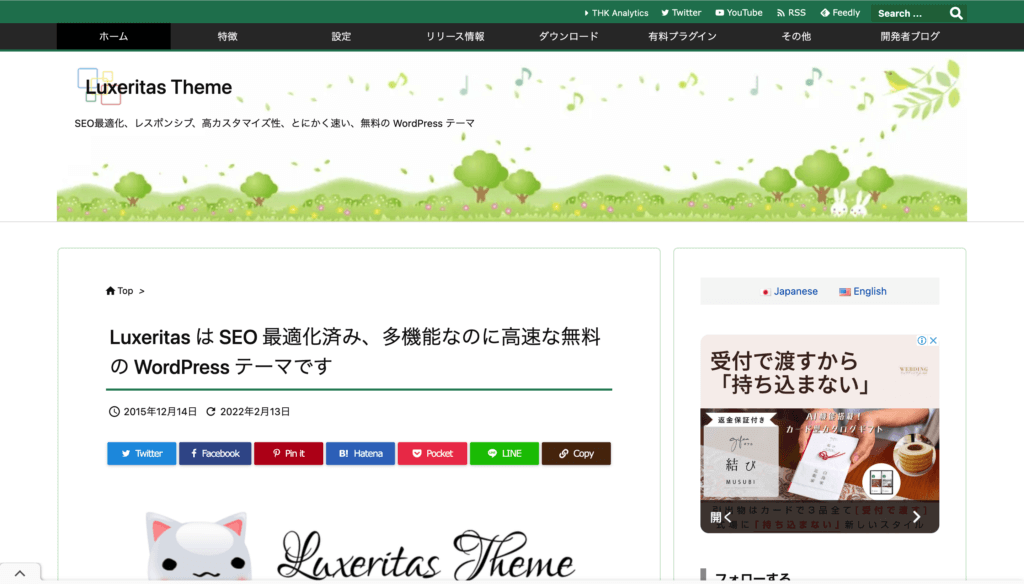Click the search magnifier icon

click(x=956, y=13)
